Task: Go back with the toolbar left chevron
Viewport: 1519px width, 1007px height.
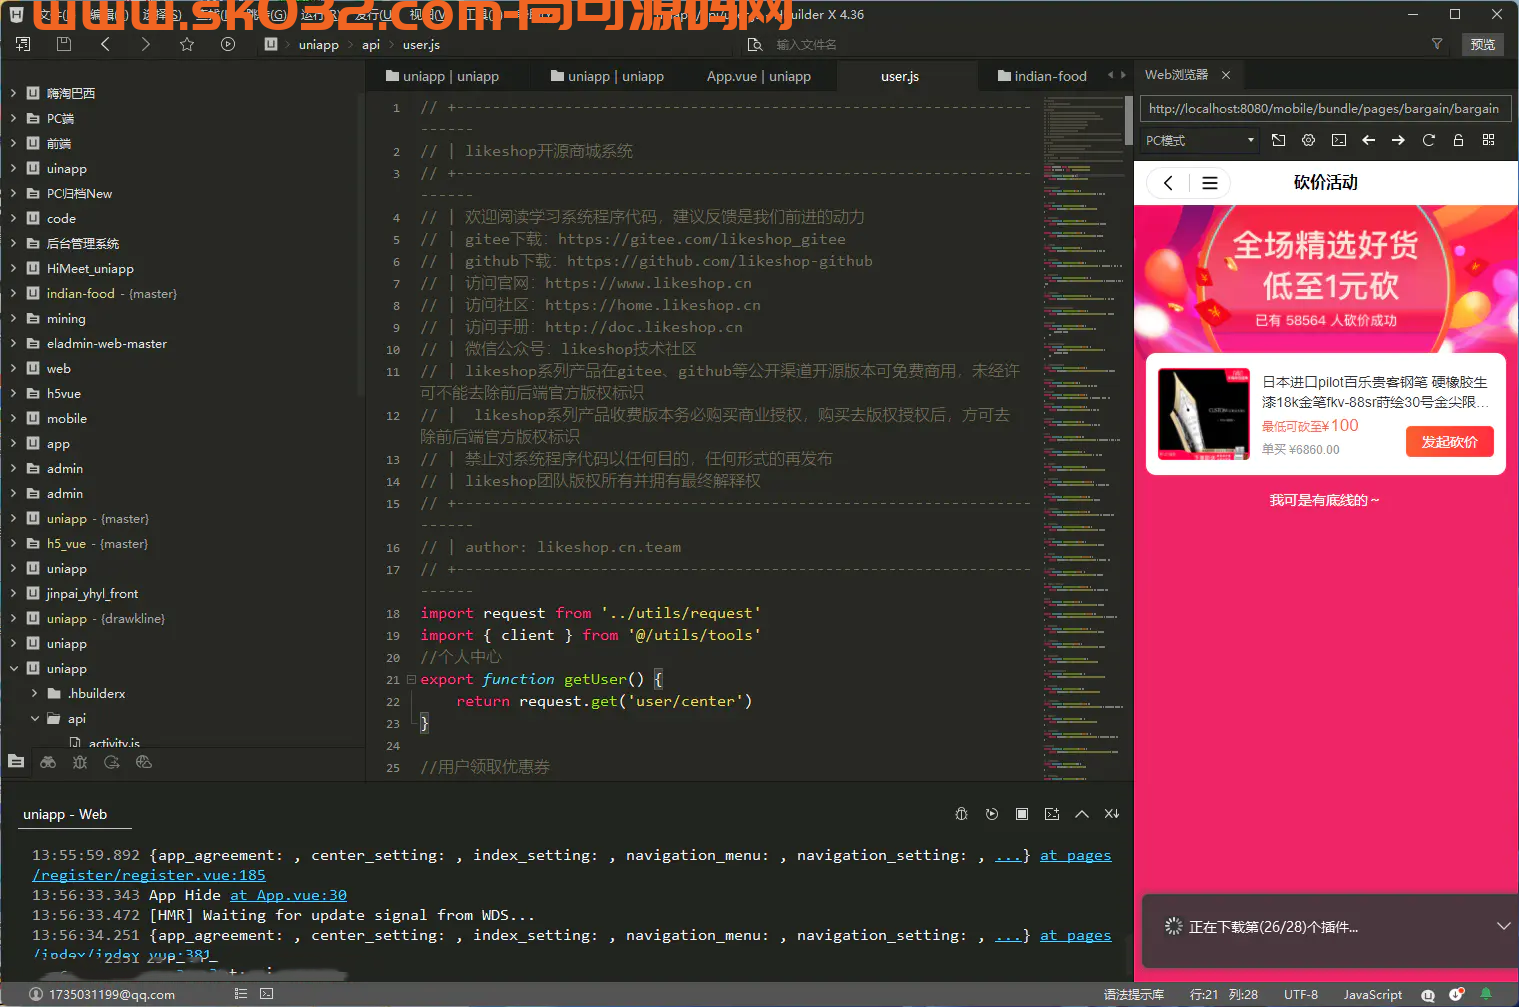Action: tap(105, 44)
